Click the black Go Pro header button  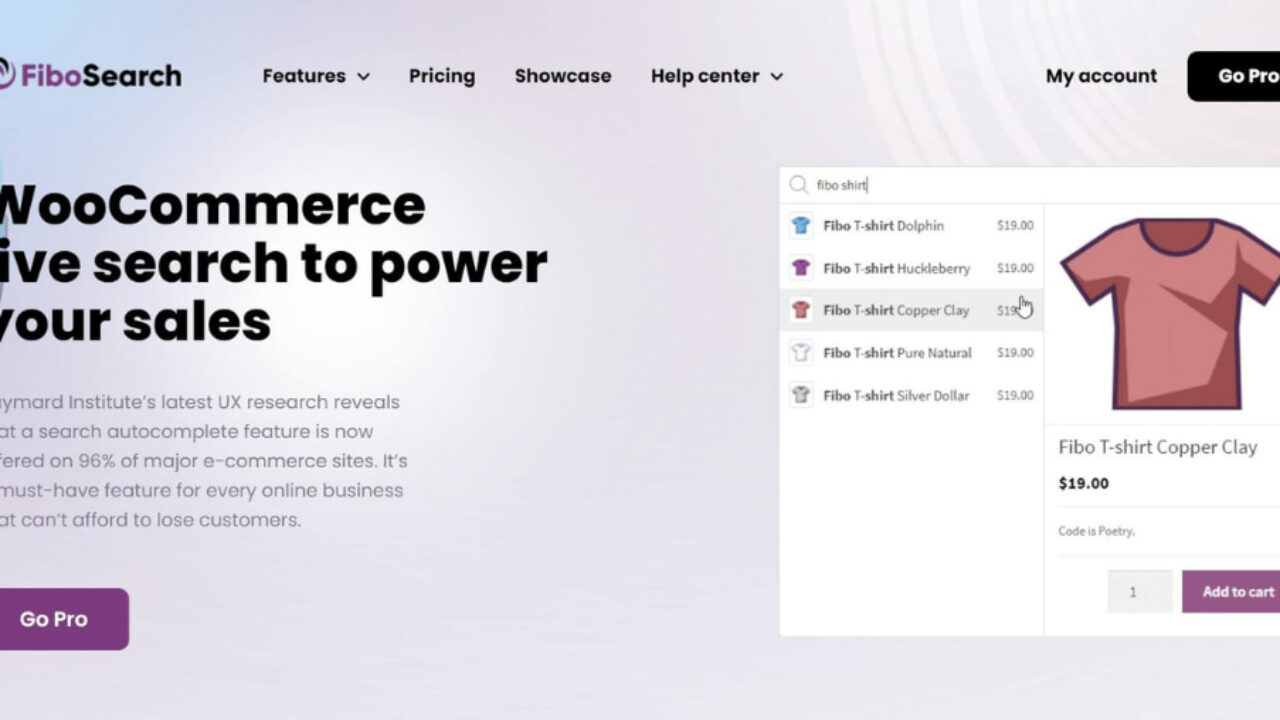(1234, 76)
